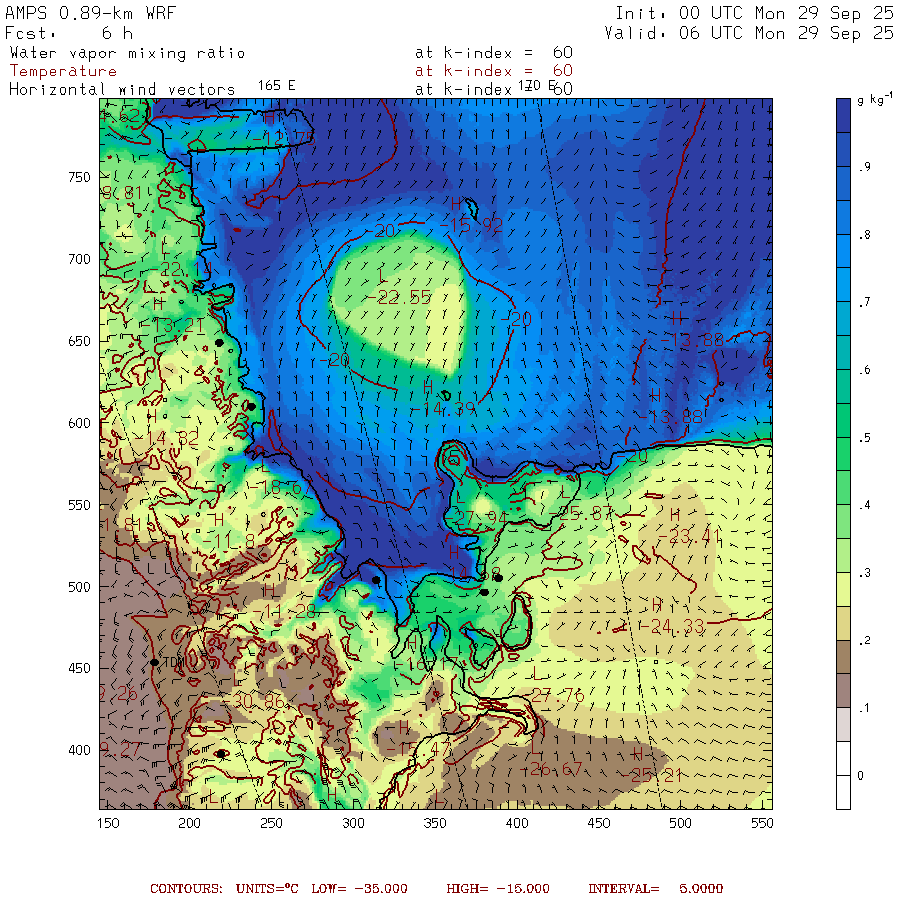900x900 pixels.
Task: Click the Horizontal wind vectors label
Action: coord(122,89)
